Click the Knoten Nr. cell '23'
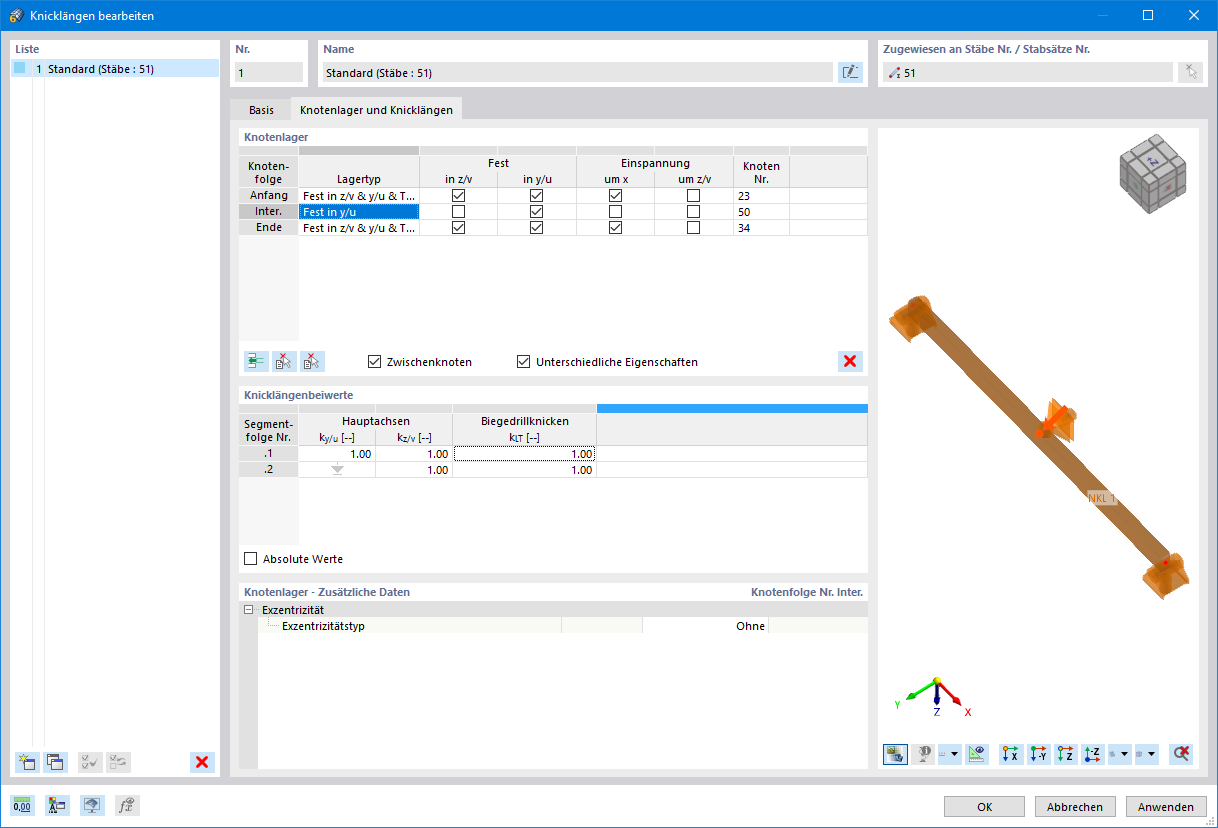The height and width of the screenshot is (828, 1218). 761,196
